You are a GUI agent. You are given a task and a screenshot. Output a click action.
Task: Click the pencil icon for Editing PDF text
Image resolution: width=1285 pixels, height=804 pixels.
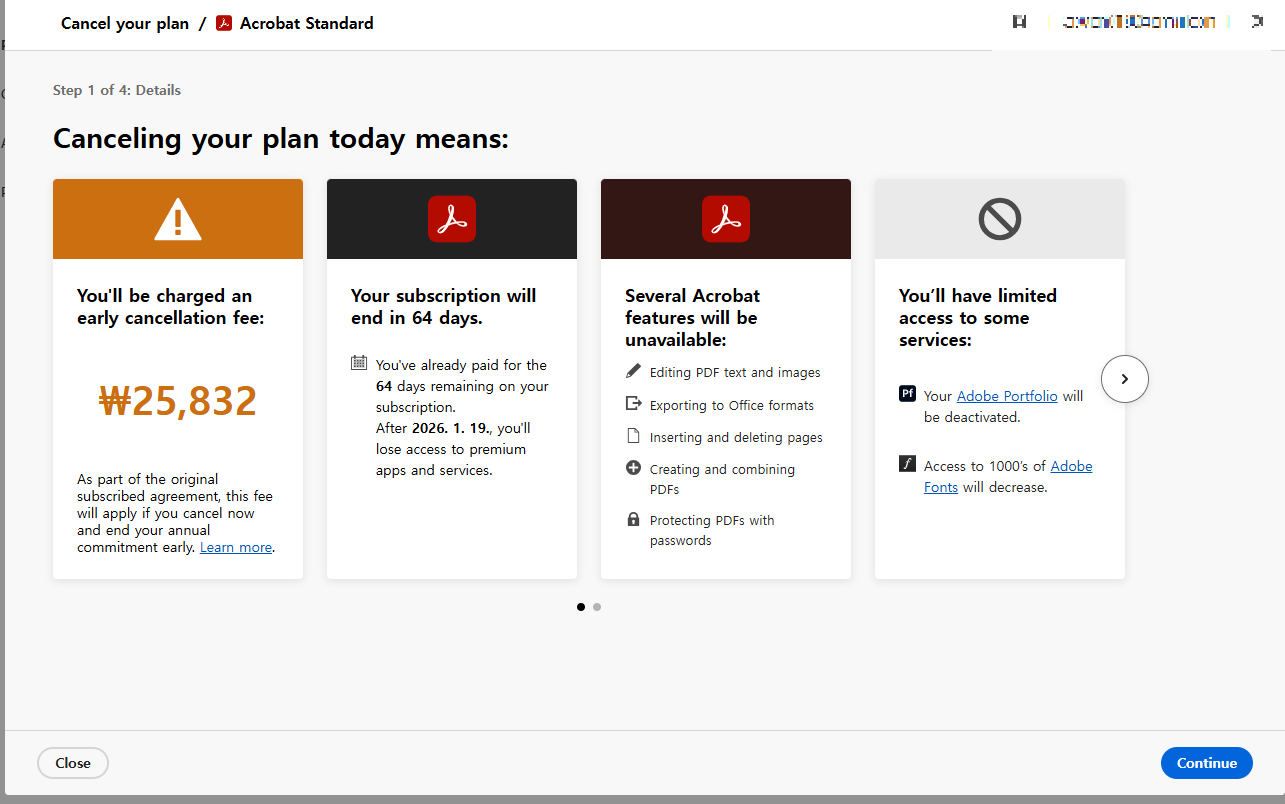633,371
